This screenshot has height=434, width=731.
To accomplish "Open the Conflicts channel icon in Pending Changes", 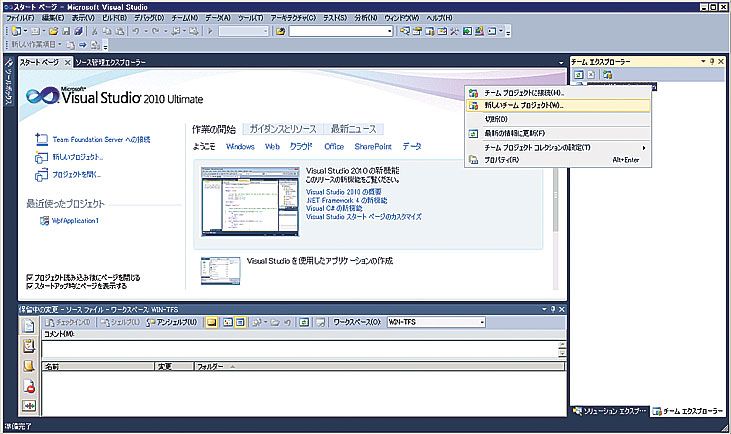I will click(28, 406).
